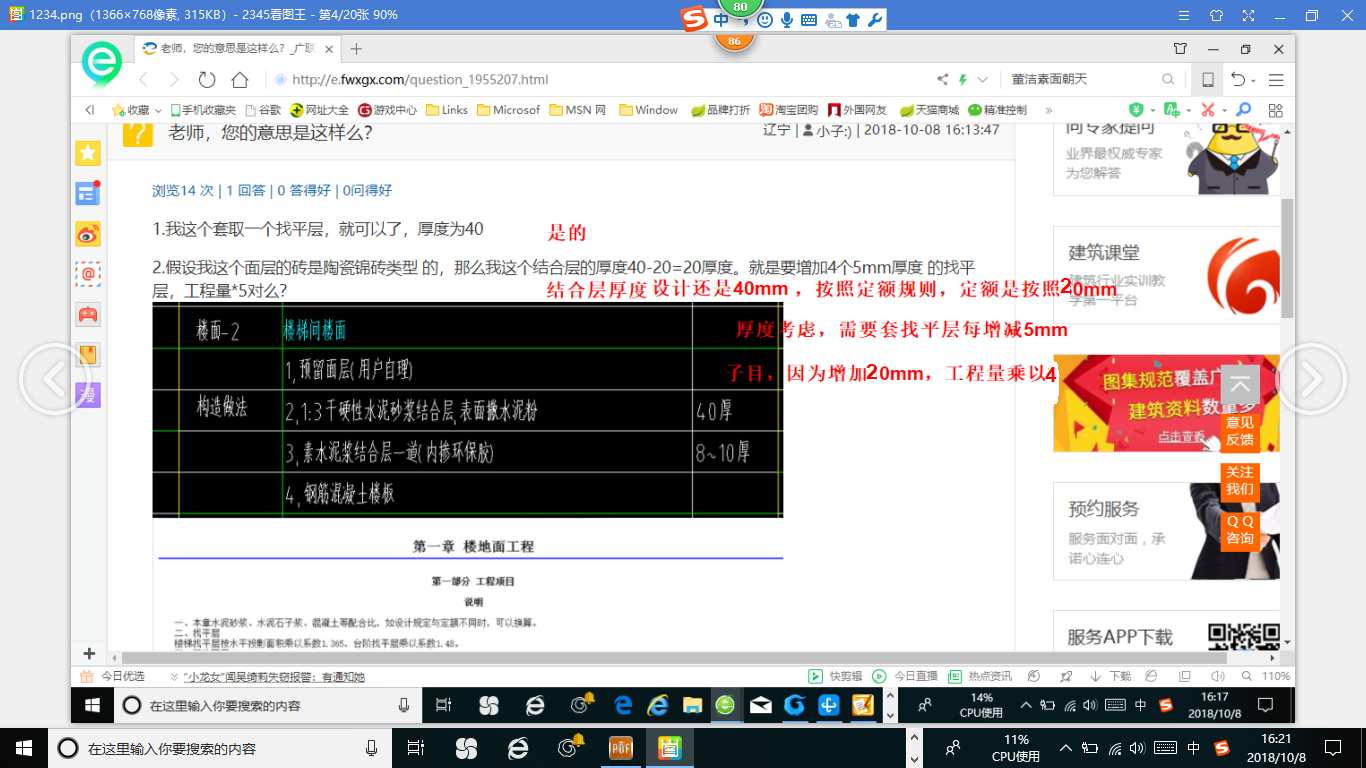Open the 网址大全 bookmark
This screenshot has height=768, width=1366.
(319, 110)
